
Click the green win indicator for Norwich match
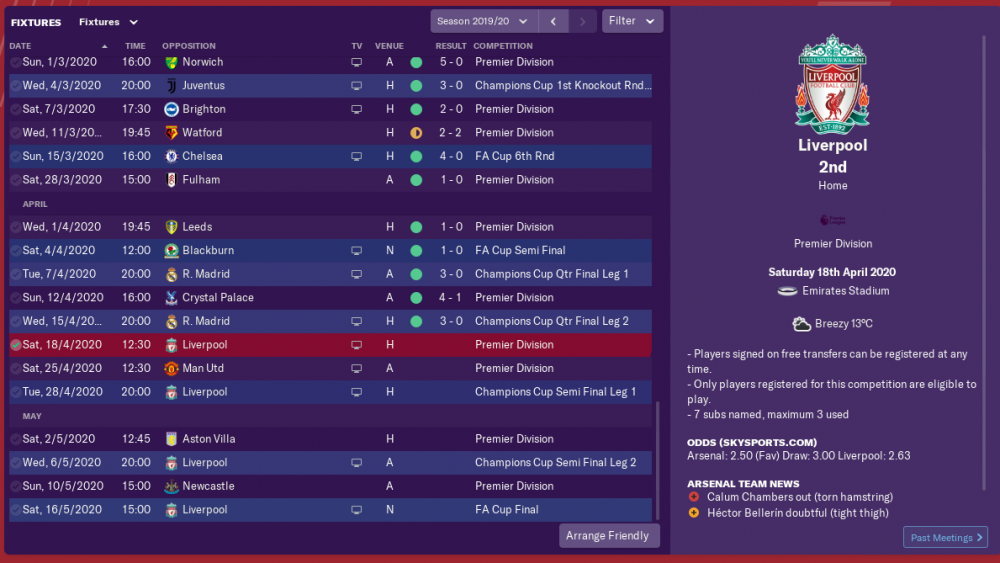pyautogui.click(x=416, y=62)
